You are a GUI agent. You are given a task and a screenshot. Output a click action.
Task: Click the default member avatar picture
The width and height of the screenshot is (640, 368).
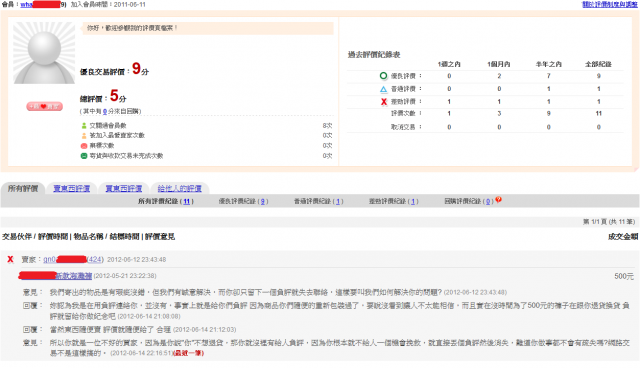point(44,53)
